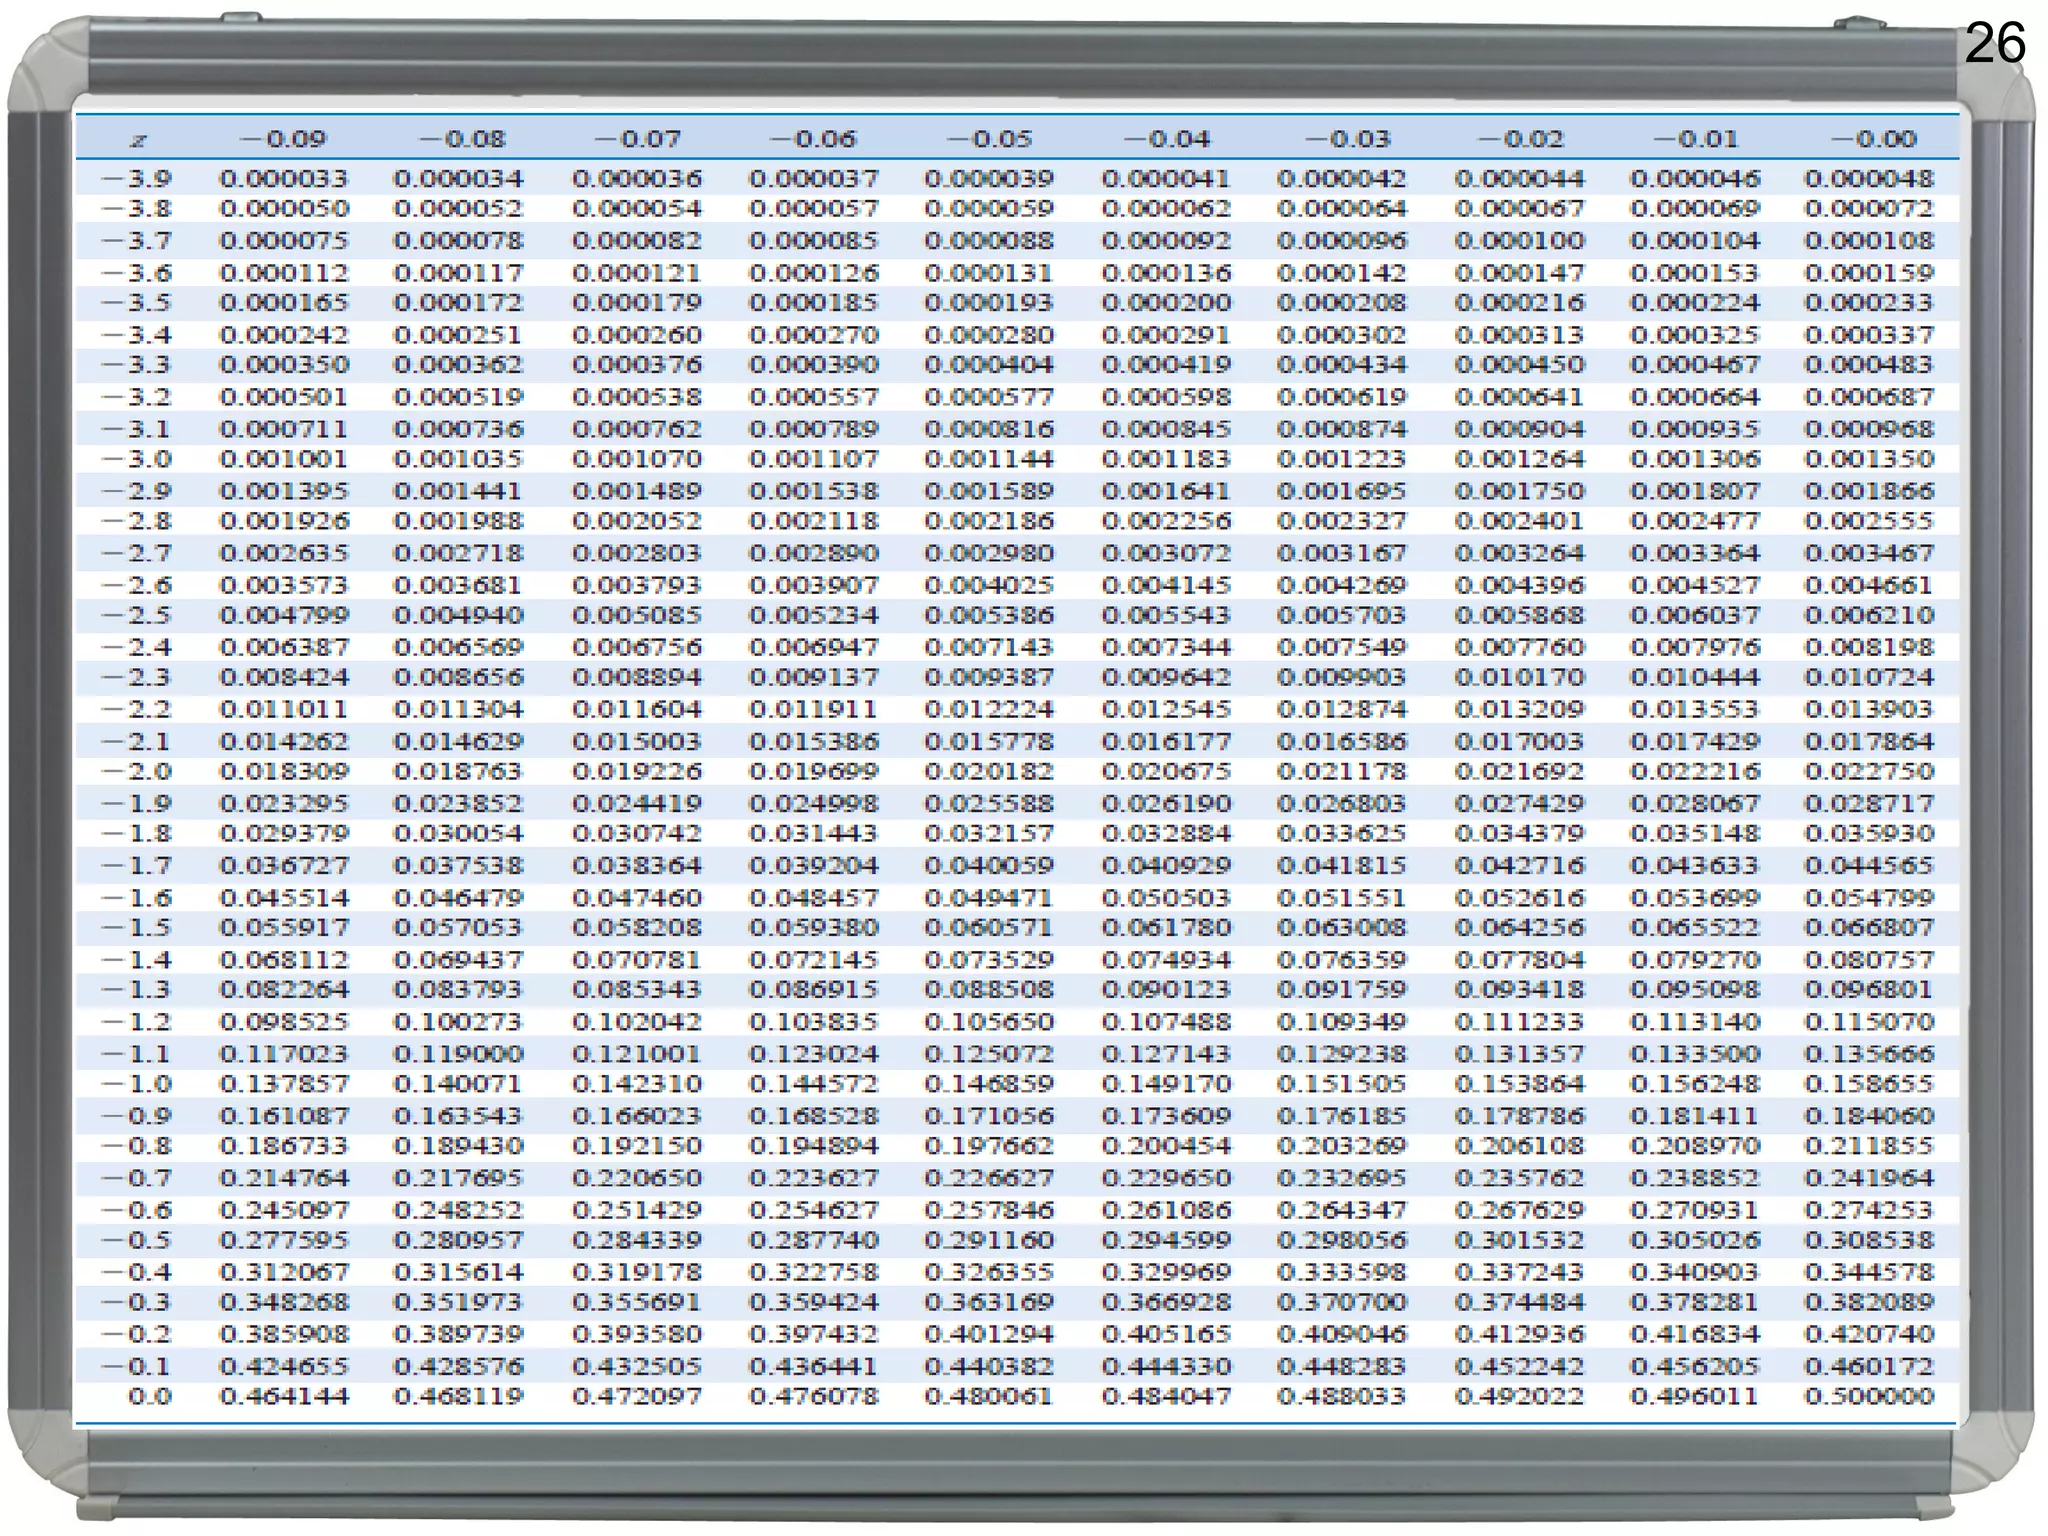Screen dimensions: 2048x1536
Task: Select cell value 0.158655
Action: click(x=1869, y=1084)
